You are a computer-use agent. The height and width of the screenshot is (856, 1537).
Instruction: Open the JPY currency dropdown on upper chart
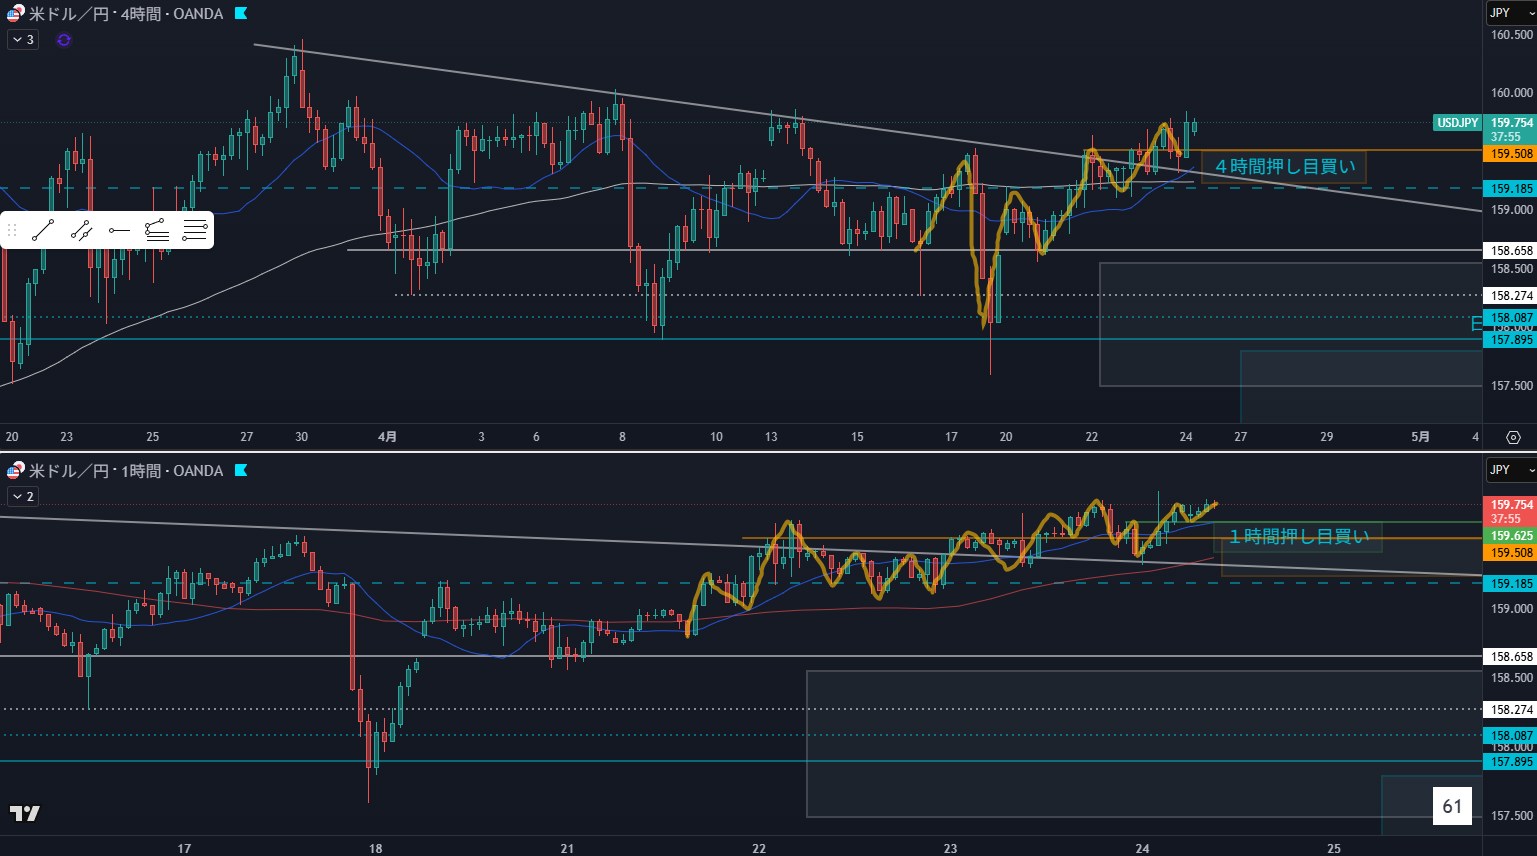(x=1510, y=13)
